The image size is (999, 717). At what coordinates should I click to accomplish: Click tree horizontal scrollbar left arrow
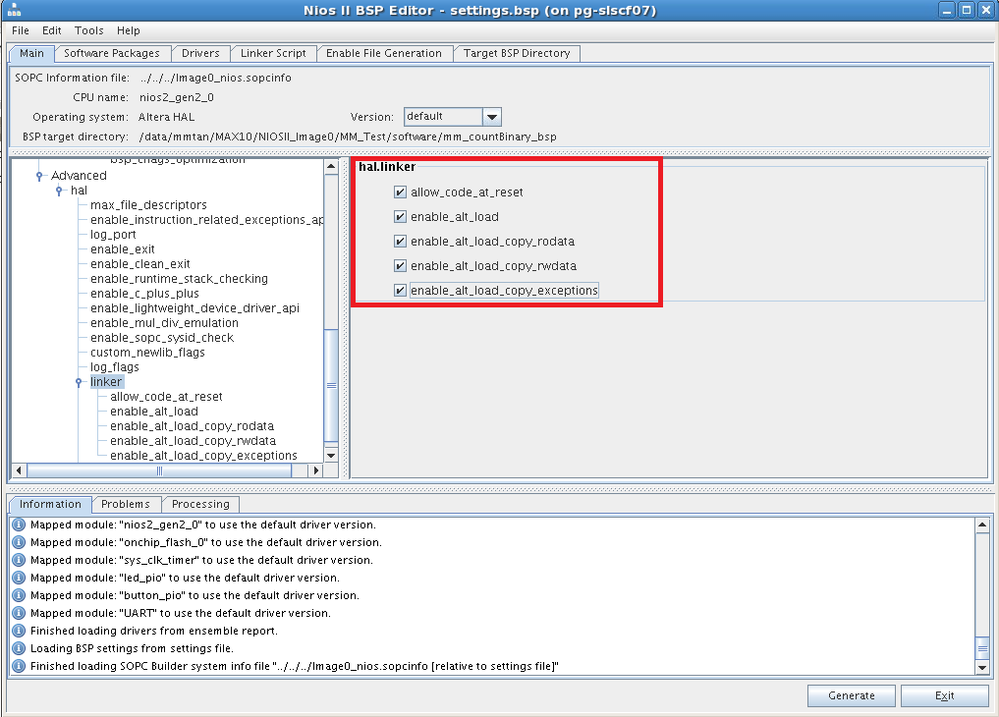point(18,470)
